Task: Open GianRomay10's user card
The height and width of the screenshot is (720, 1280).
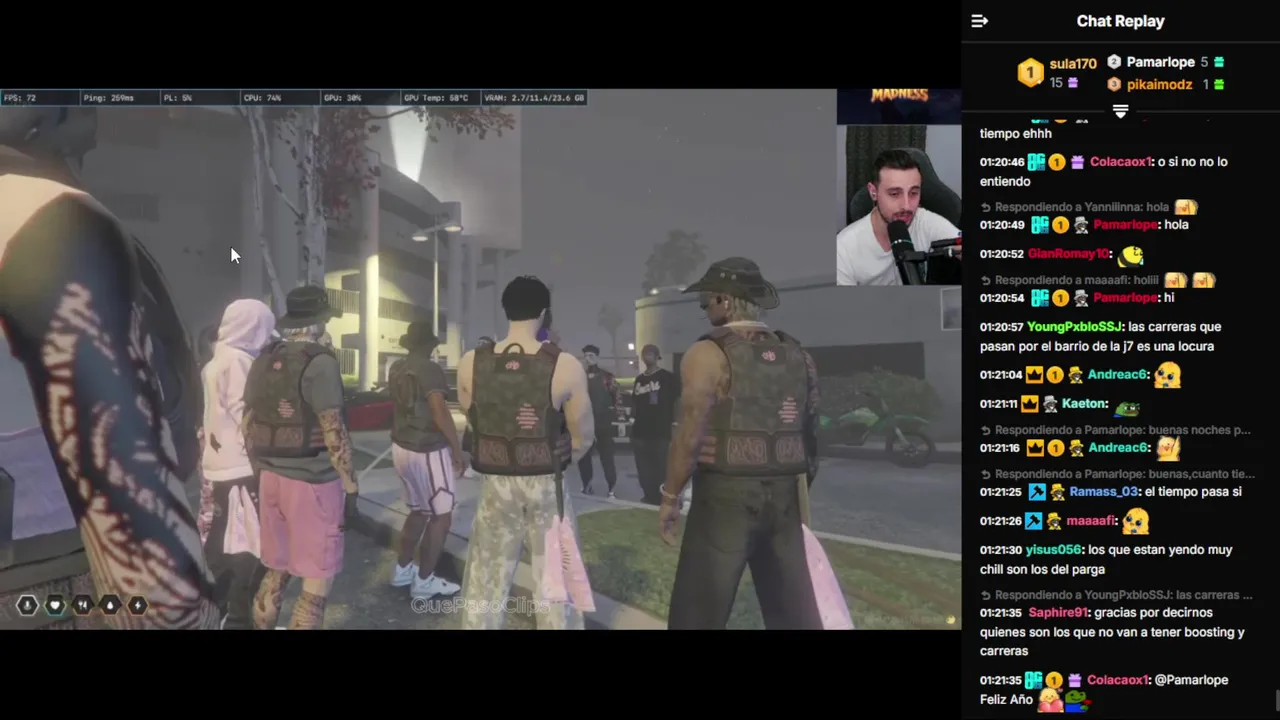Action: coord(1069,254)
